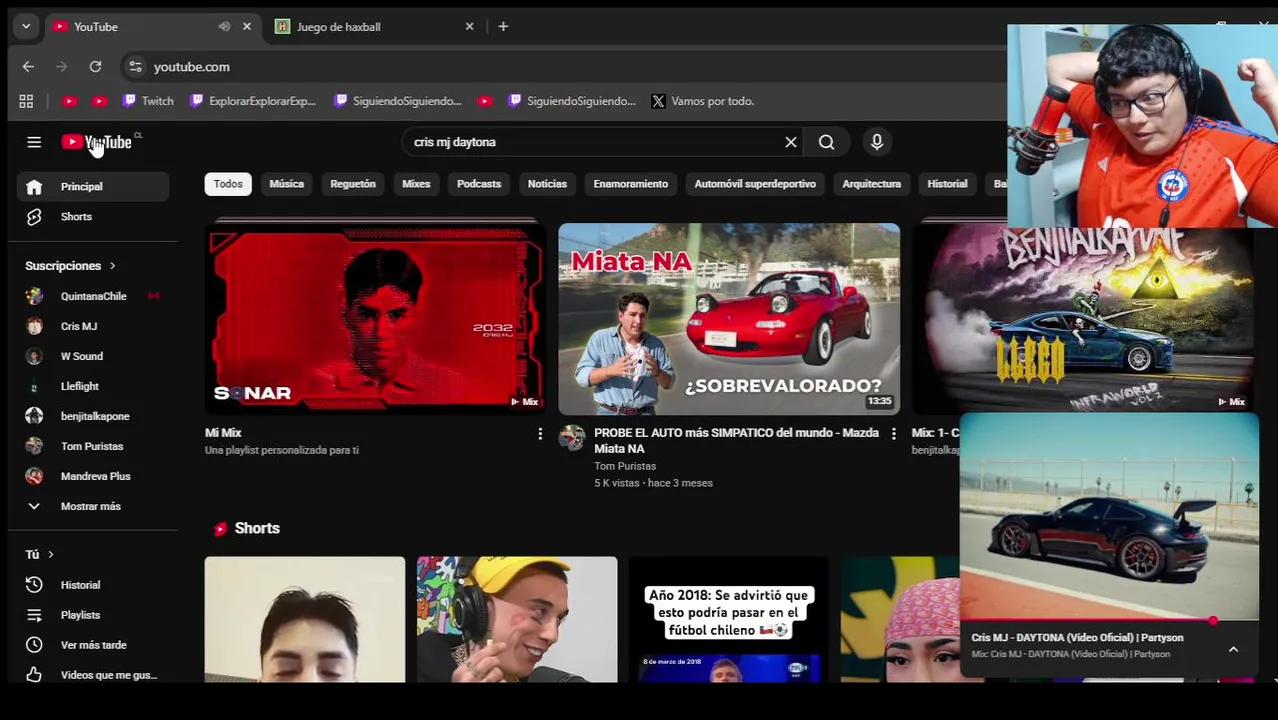Open Cris MJ channel subscription

[x=93, y=326]
